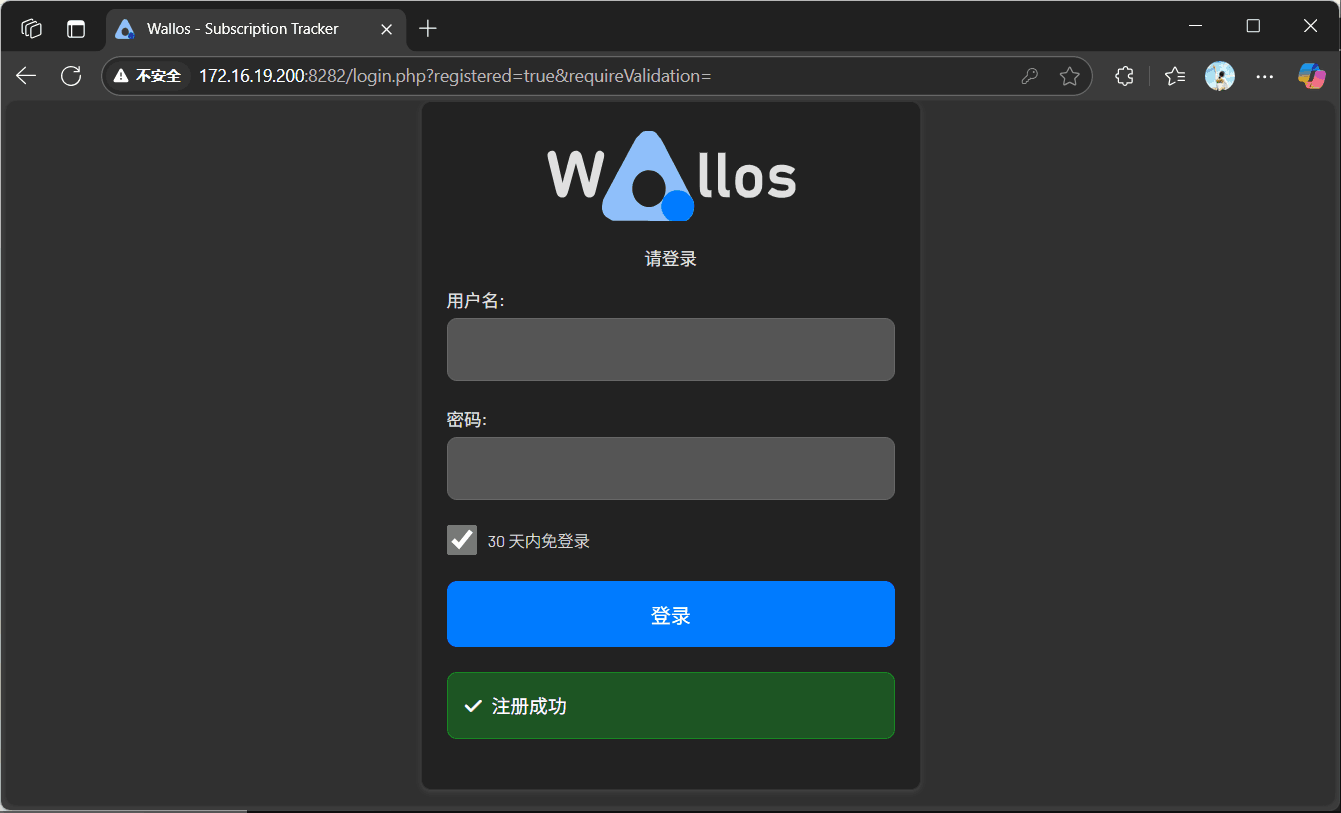This screenshot has height=813, width=1341.
Task: Reload the page with refresh icon
Action: (x=71, y=76)
